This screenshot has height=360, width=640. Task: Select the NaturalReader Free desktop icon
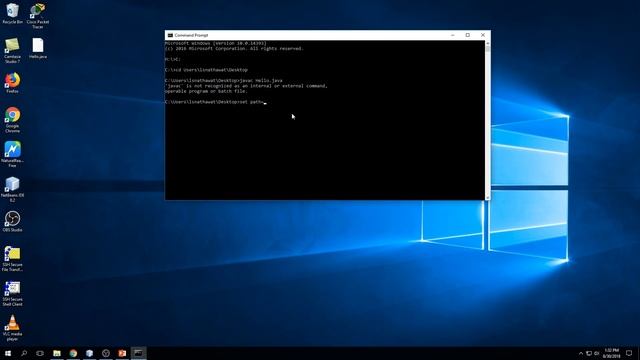[12, 154]
